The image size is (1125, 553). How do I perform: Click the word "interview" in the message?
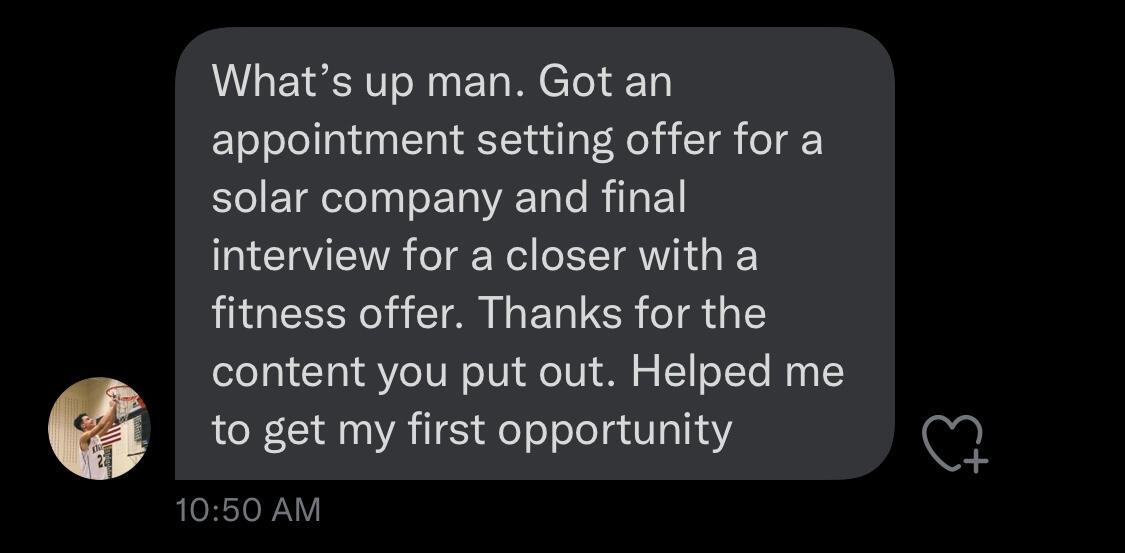pos(300,256)
